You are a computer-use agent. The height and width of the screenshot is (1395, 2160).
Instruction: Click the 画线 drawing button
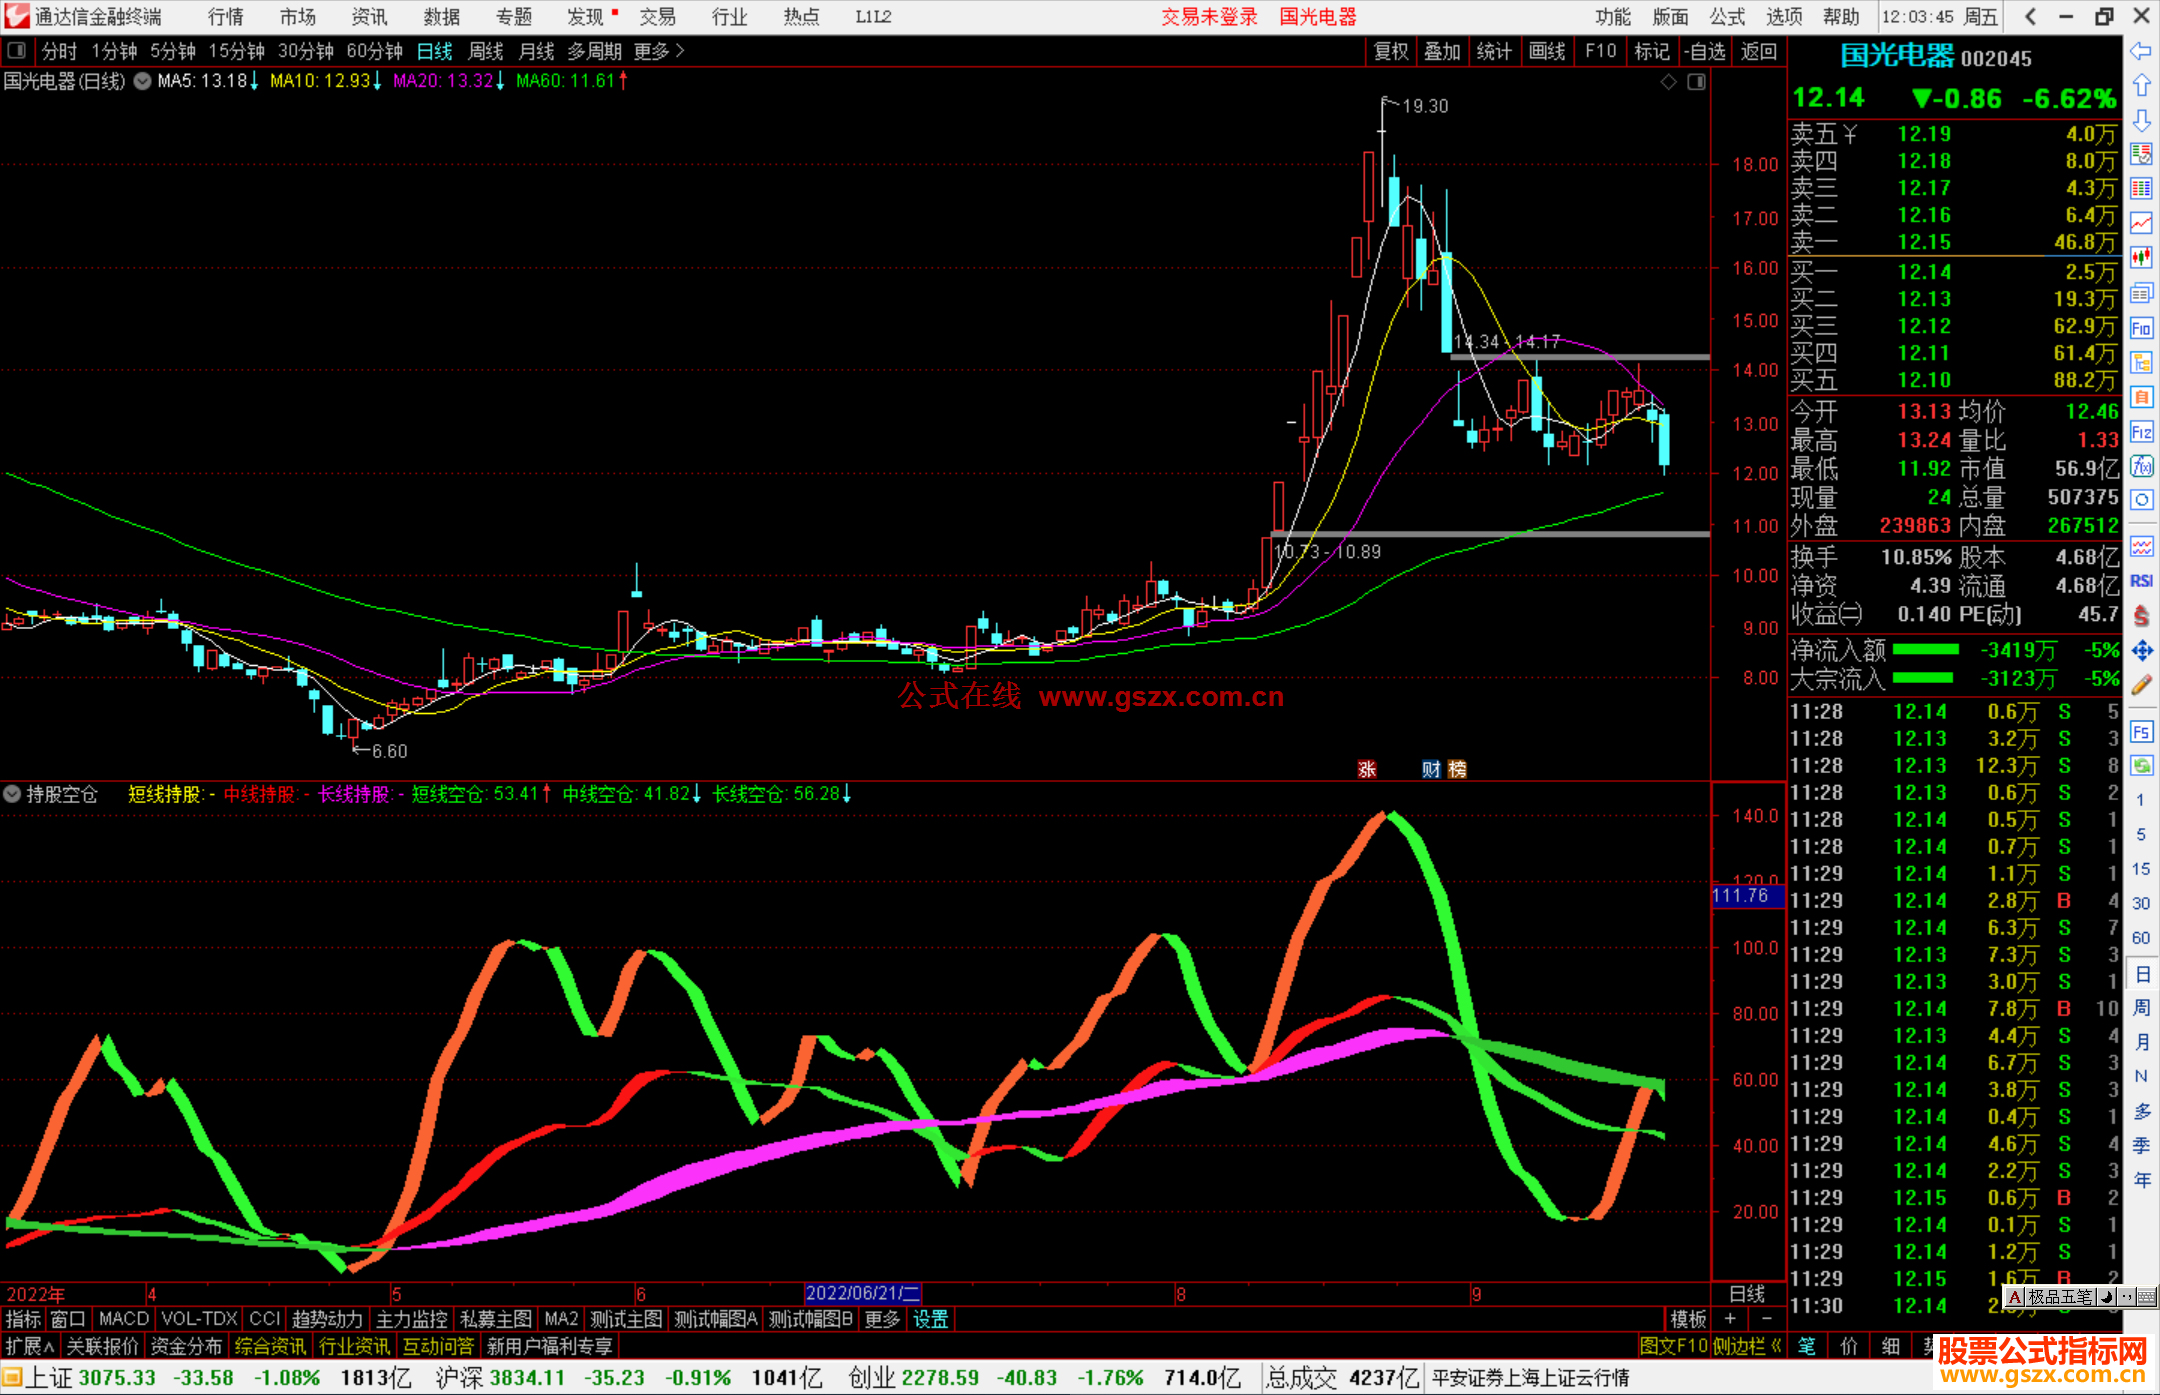(x=1547, y=51)
